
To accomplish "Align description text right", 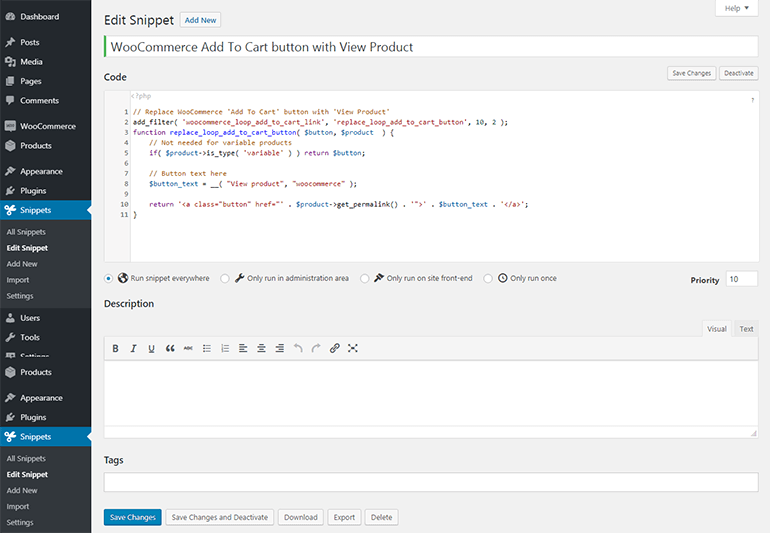I will click(x=279, y=348).
